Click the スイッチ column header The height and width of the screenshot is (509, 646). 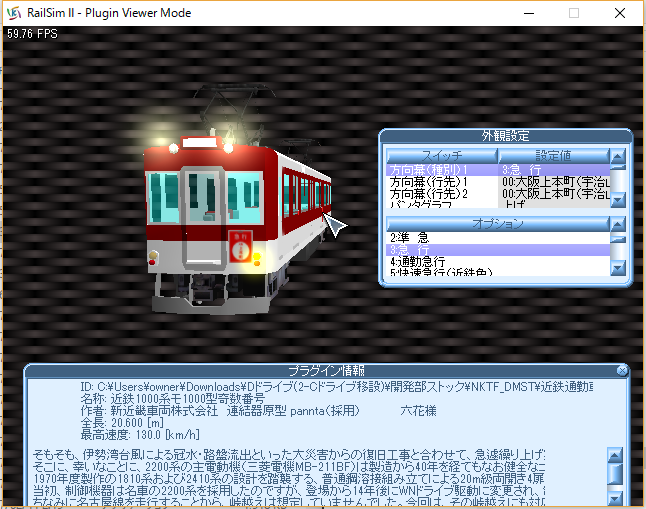click(x=442, y=156)
